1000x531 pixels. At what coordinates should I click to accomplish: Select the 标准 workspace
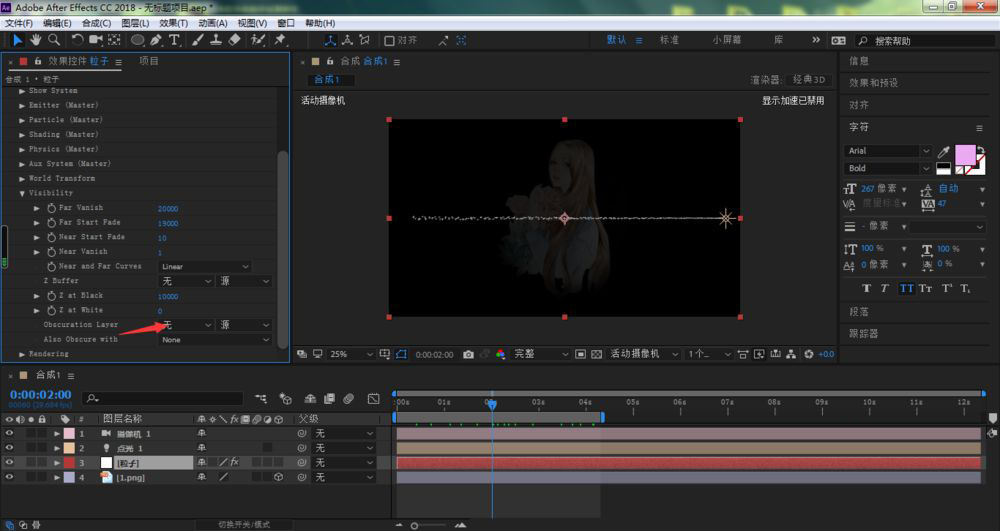pyautogui.click(x=669, y=40)
